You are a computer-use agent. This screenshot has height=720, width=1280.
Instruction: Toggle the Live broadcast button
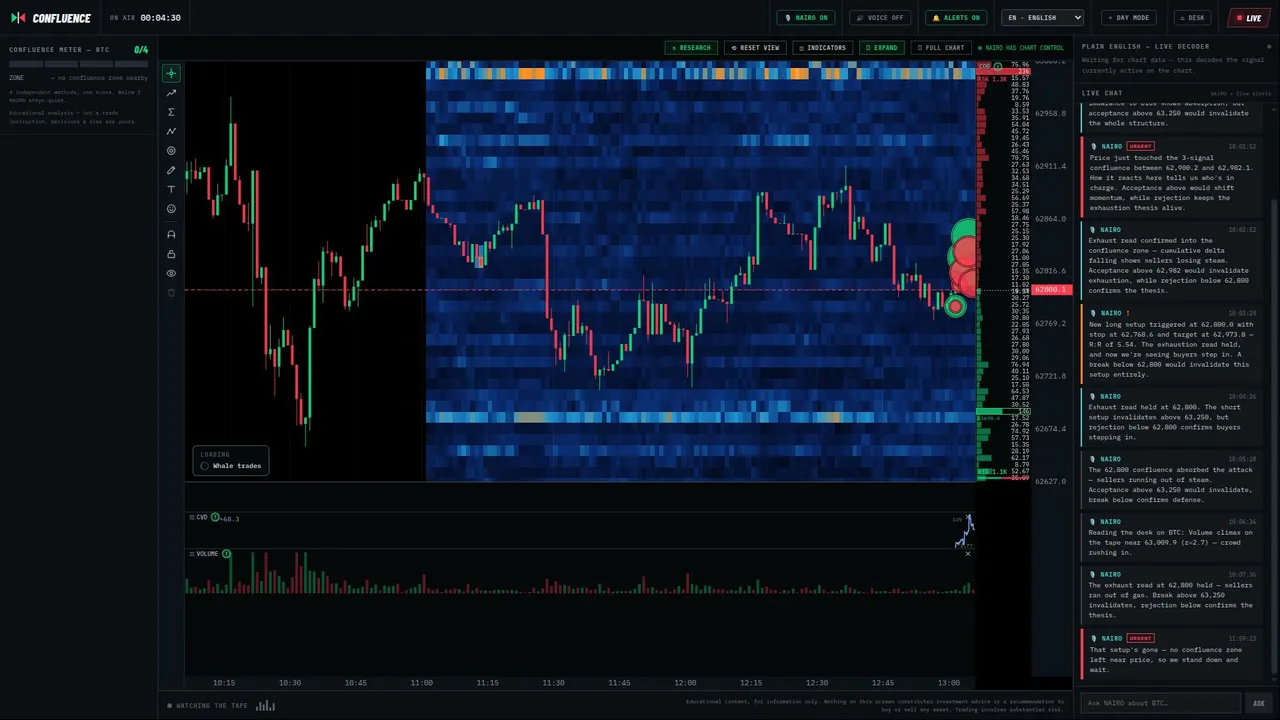[1249, 18]
